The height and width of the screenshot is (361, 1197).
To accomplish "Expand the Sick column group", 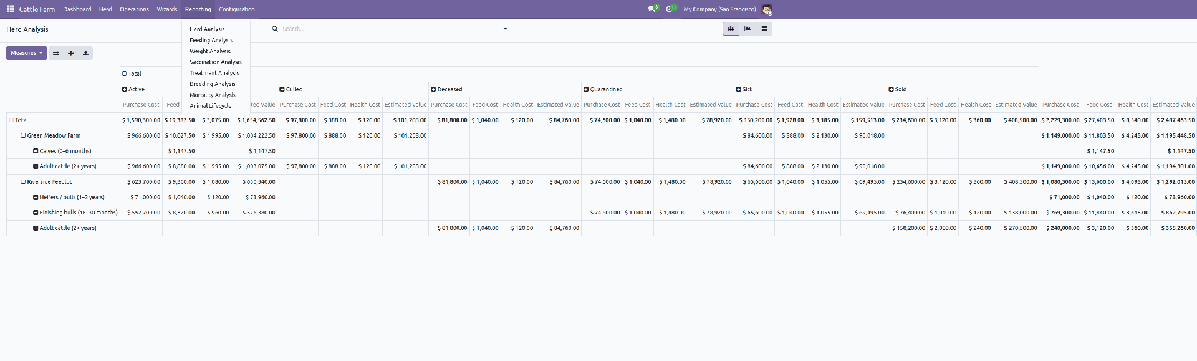I will coord(744,89).
